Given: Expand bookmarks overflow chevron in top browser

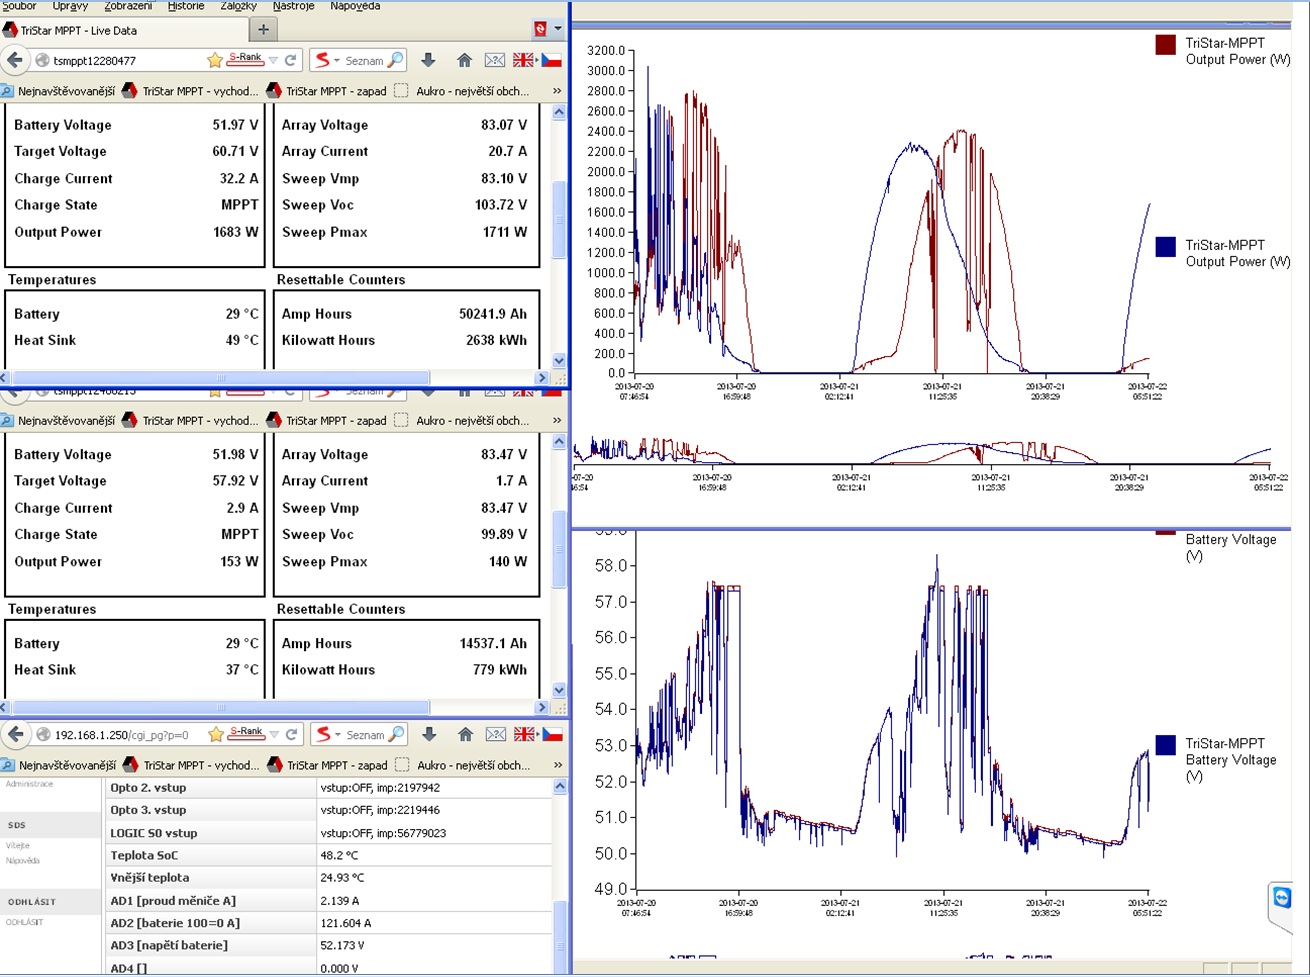Looking at the screenshot, I should click(x=557, y=91).
